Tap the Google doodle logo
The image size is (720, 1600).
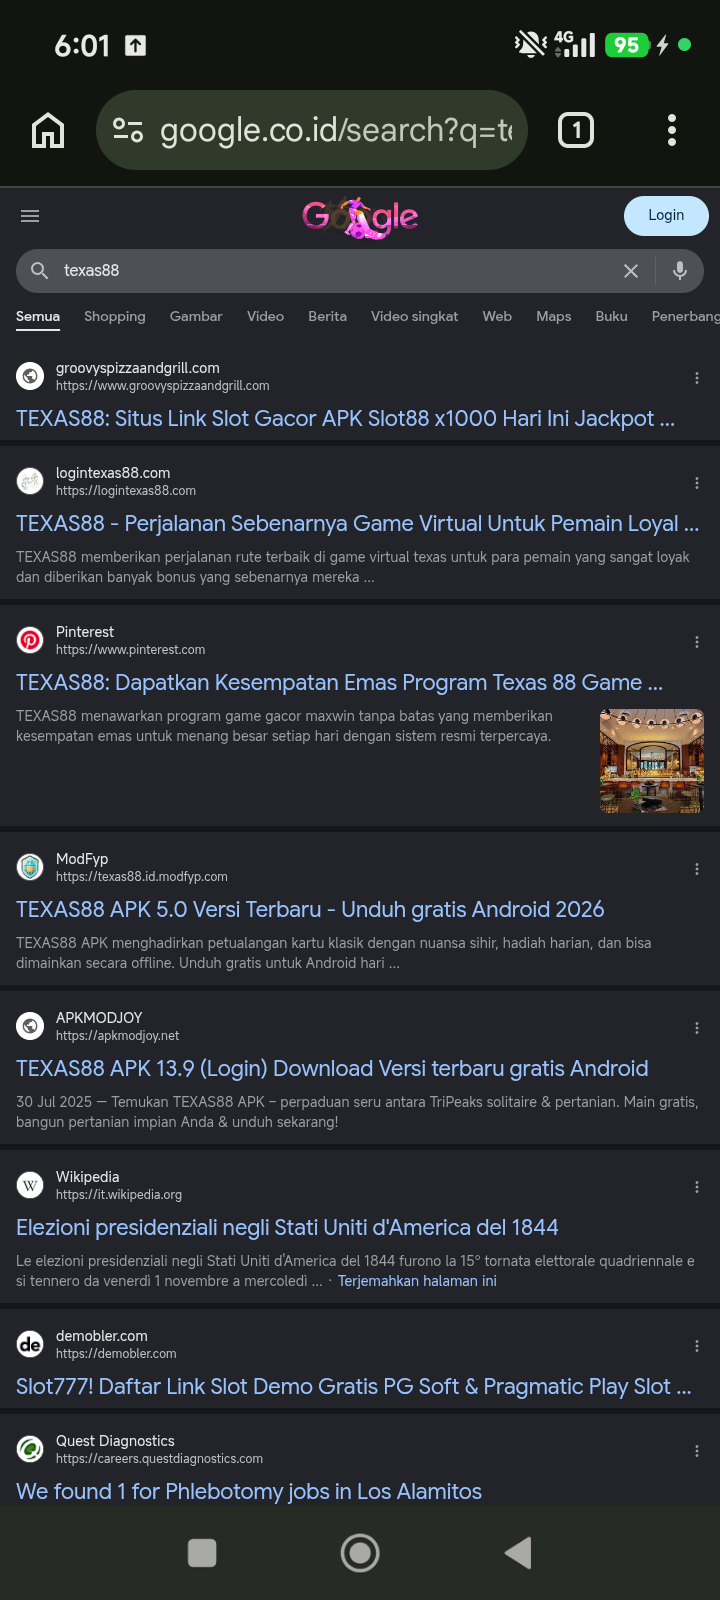(x=360, y=216)
